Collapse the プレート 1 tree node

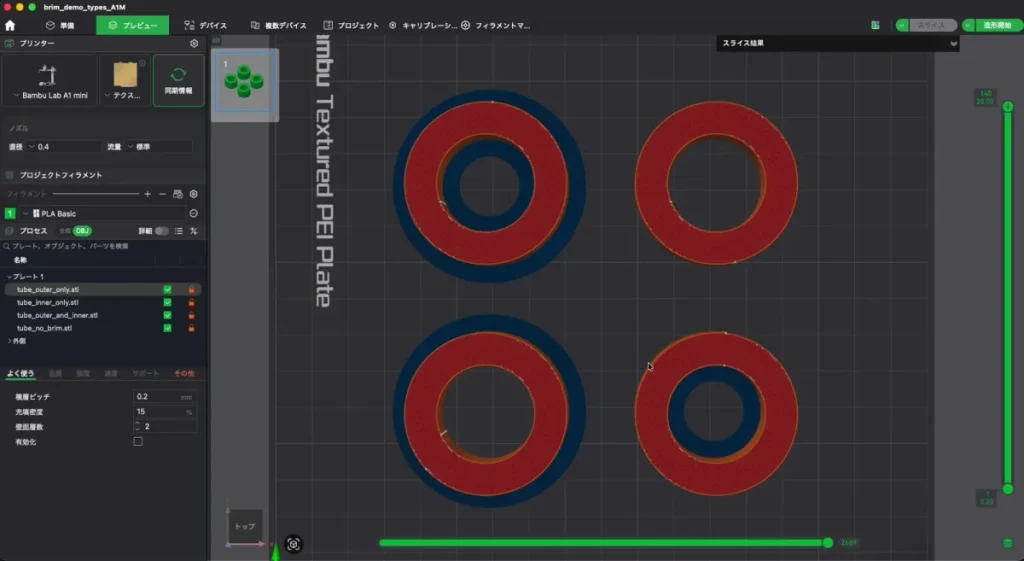click(9, 277)
